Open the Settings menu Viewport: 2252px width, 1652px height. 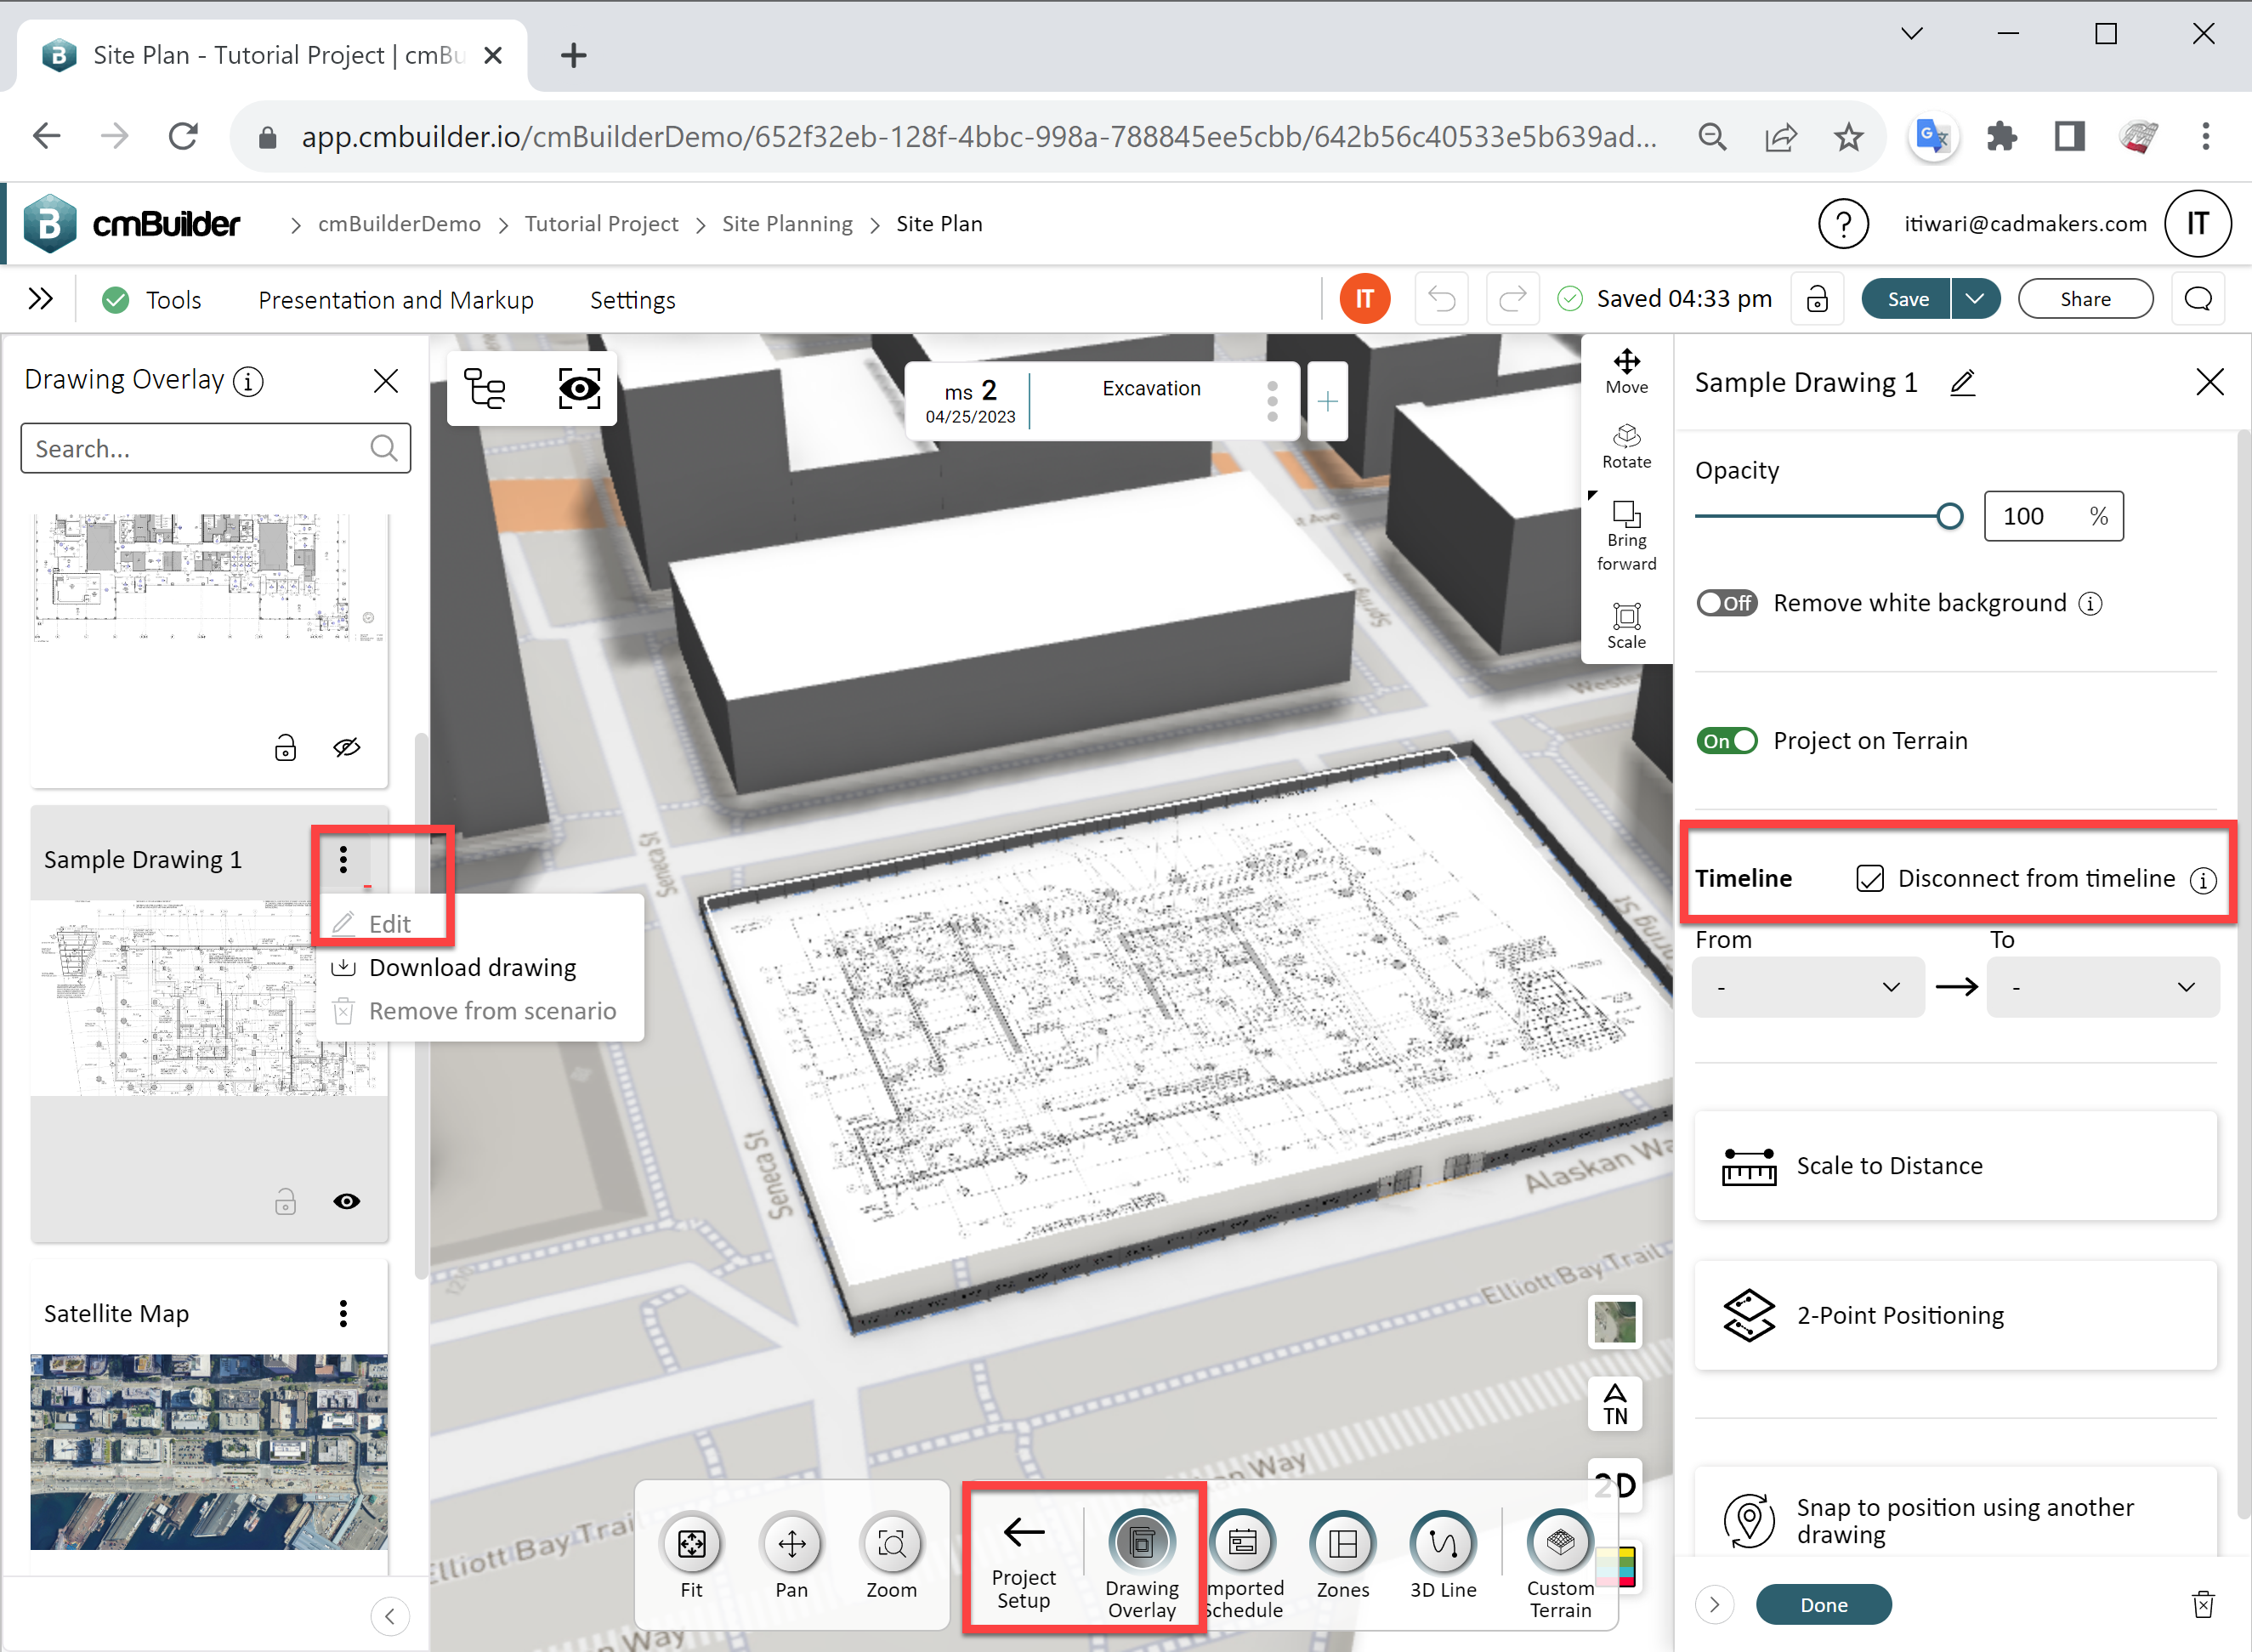[x=632, y=299]
